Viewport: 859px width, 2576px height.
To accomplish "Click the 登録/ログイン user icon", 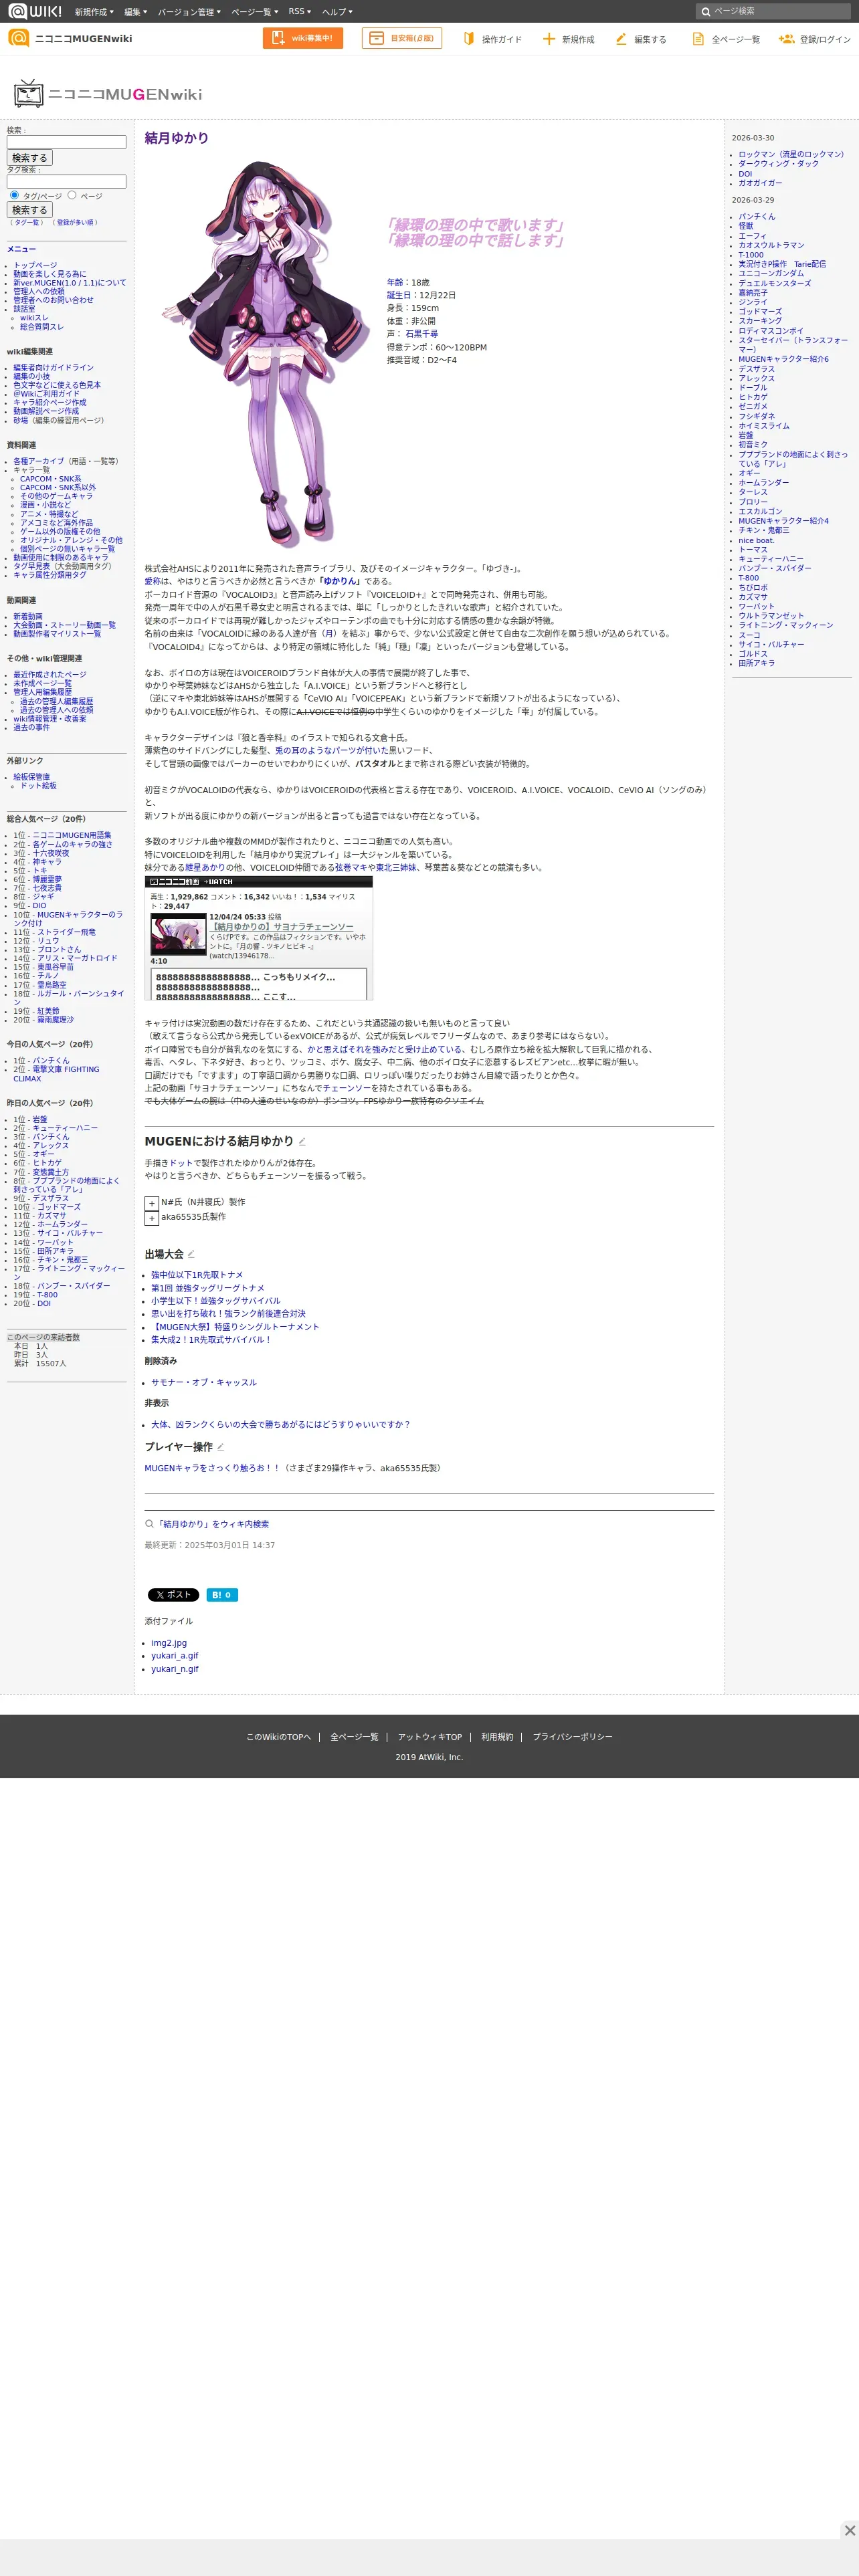I will point(786,38).
